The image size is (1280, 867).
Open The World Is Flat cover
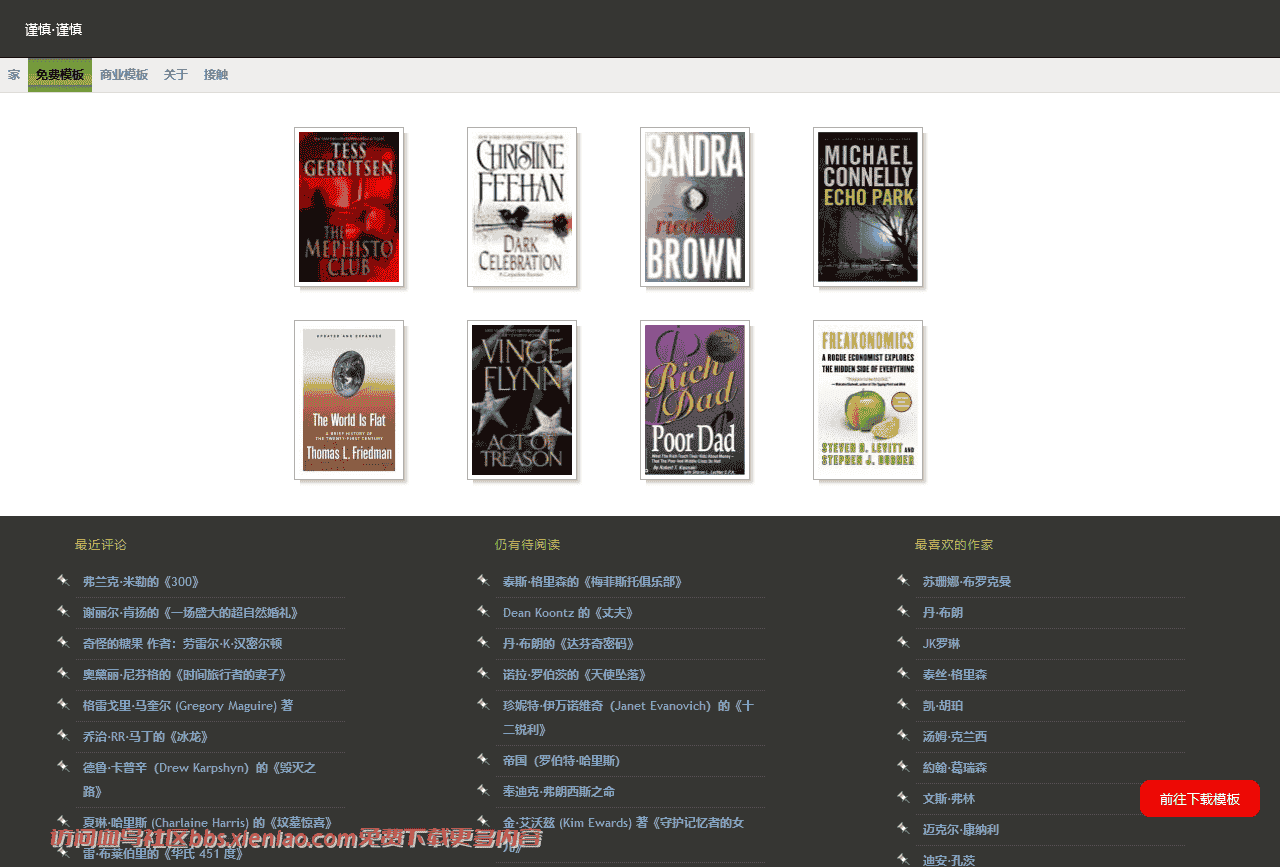[349, 400]
